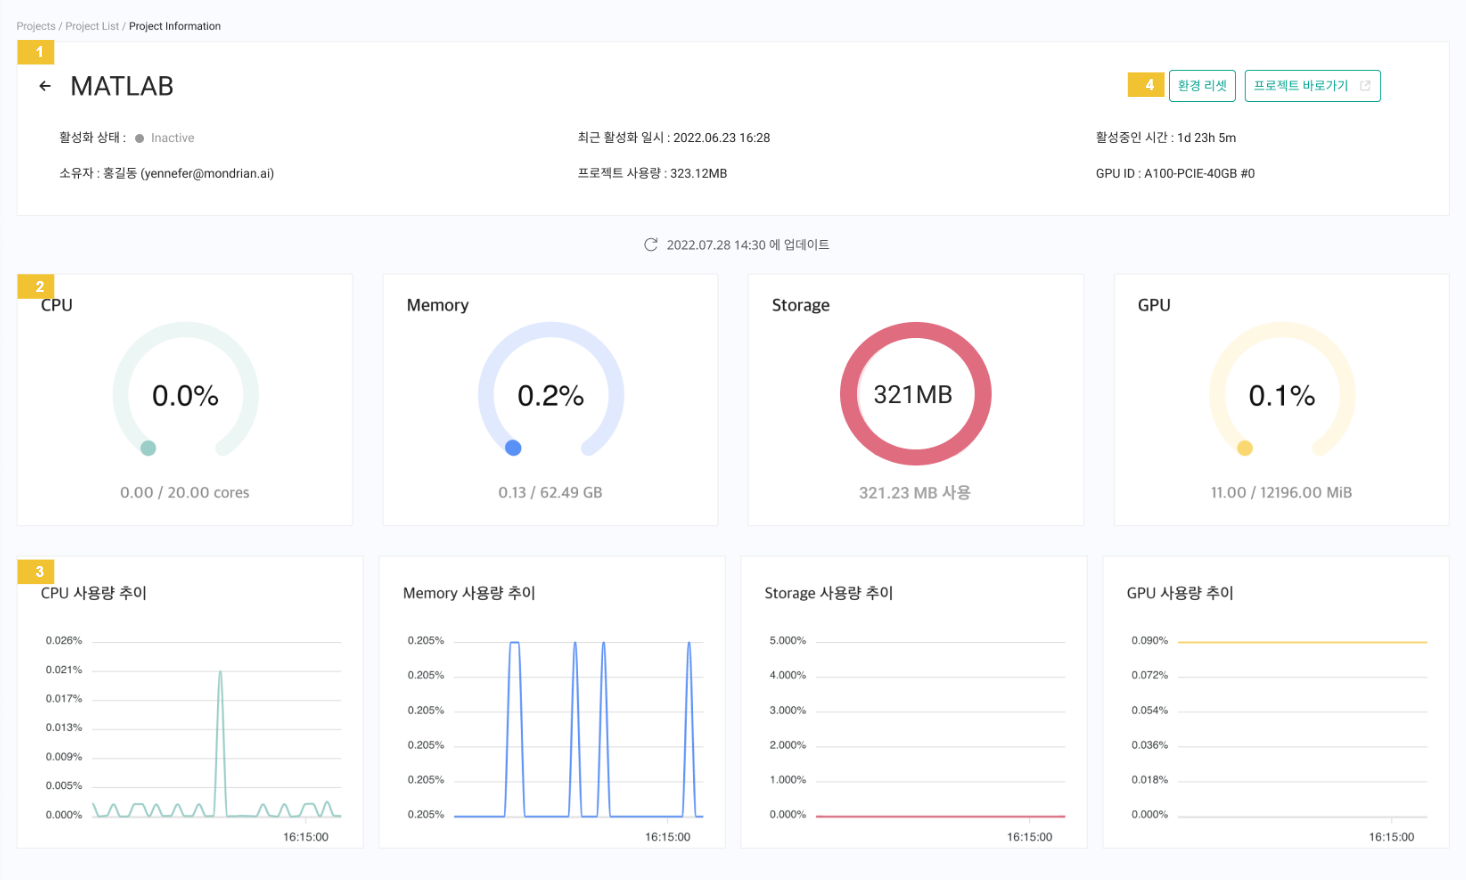Click the 0.0% value in CPU gauge

coord(185,396)
